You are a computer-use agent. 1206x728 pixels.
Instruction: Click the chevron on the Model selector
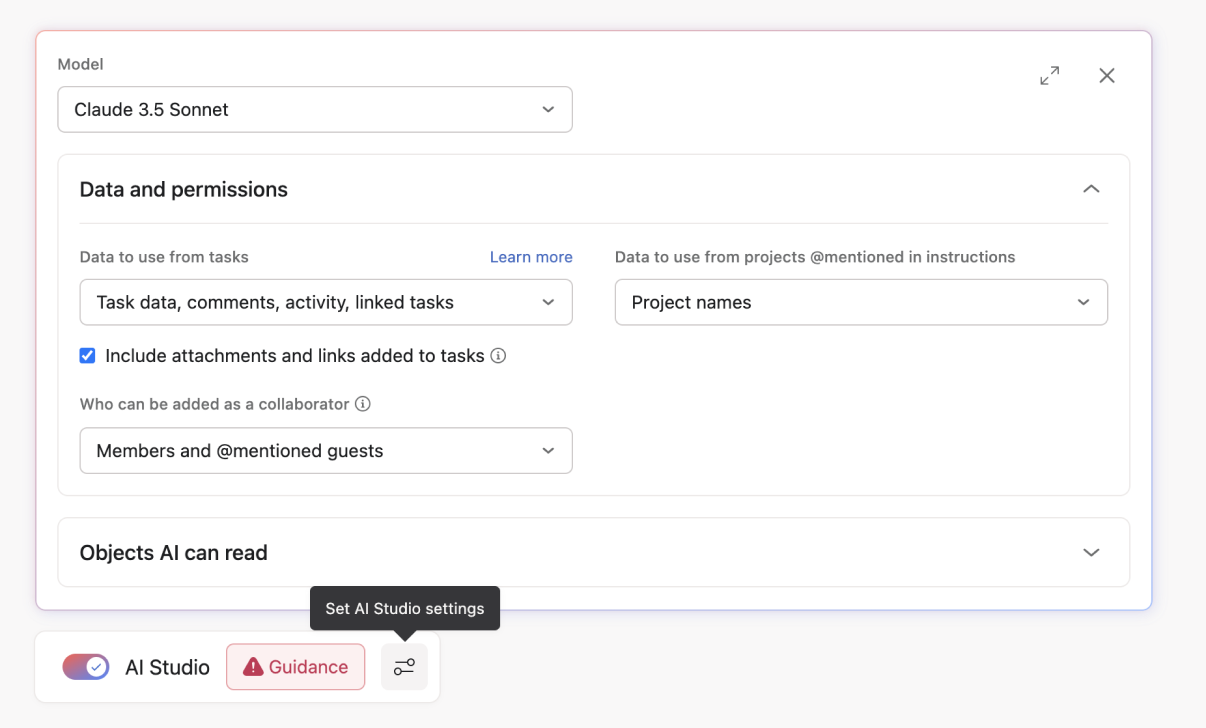point(548,109)
